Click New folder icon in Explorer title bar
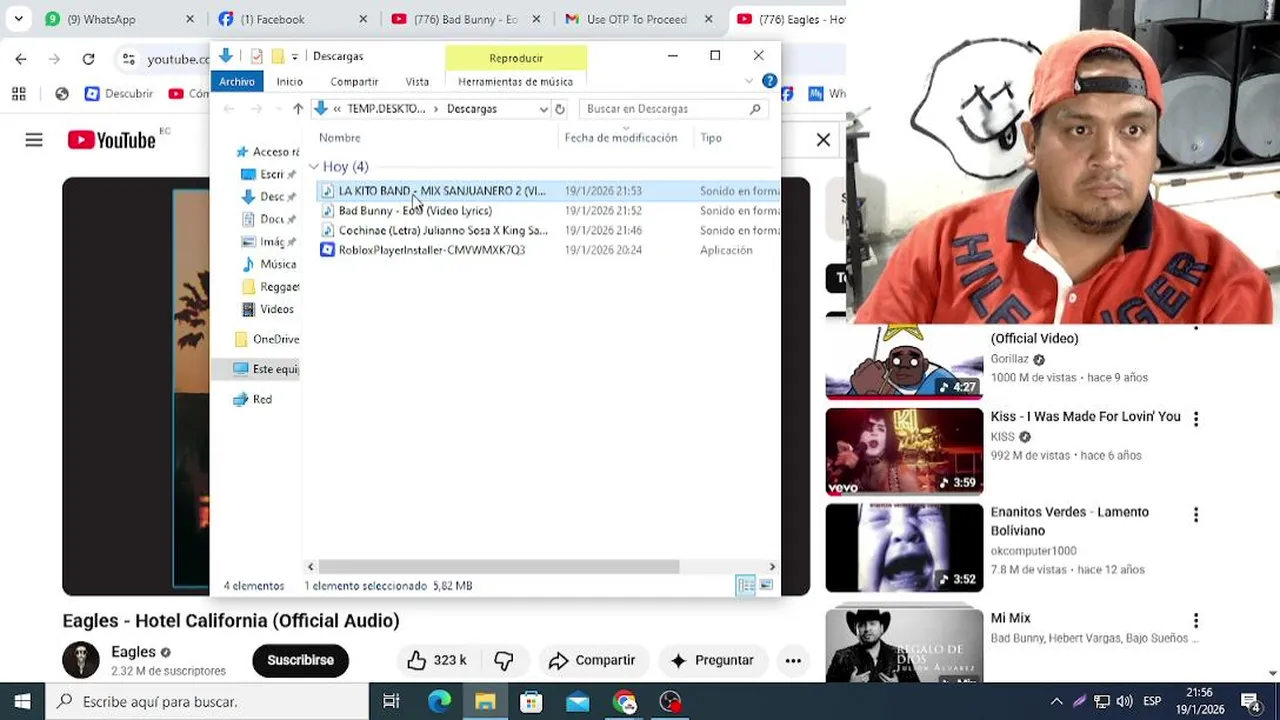The width and height of the screenshot is (1280, 720). 278,56
